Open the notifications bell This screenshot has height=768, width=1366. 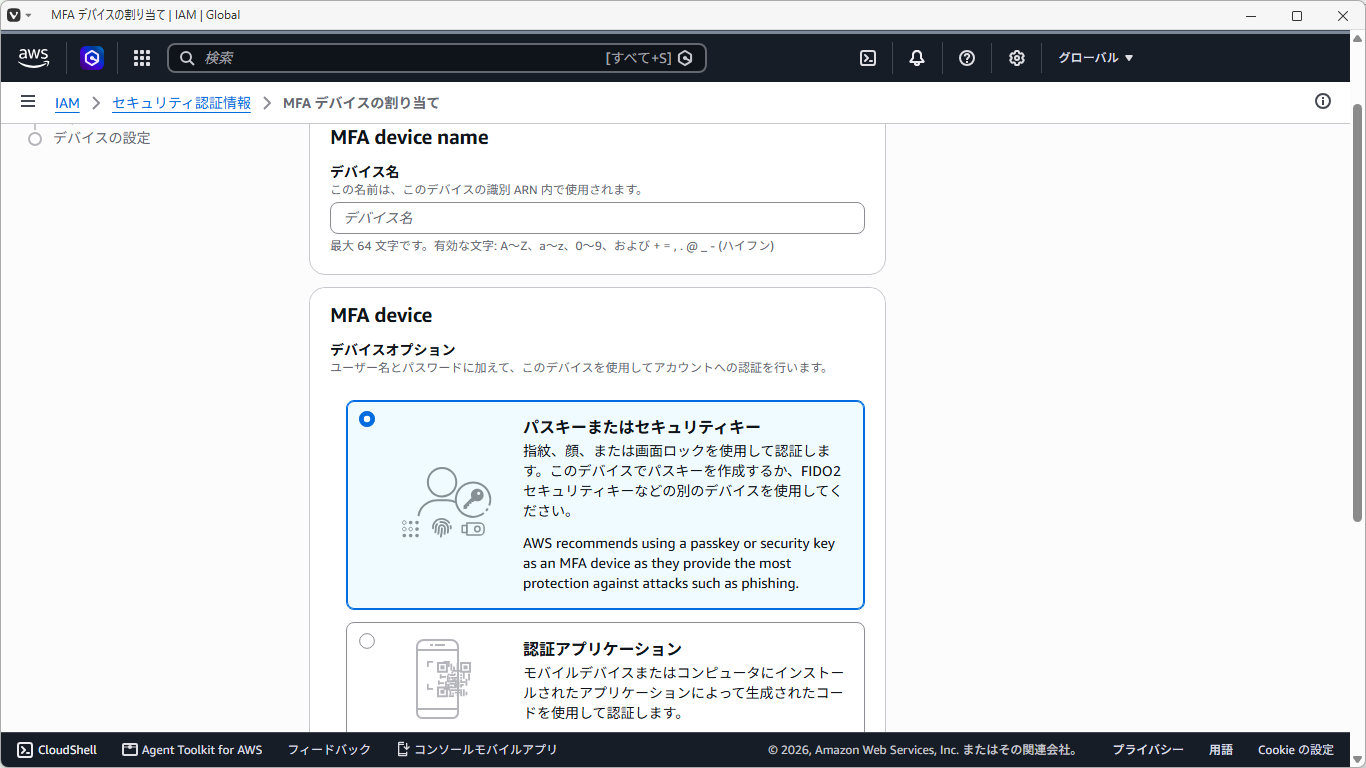917,58
